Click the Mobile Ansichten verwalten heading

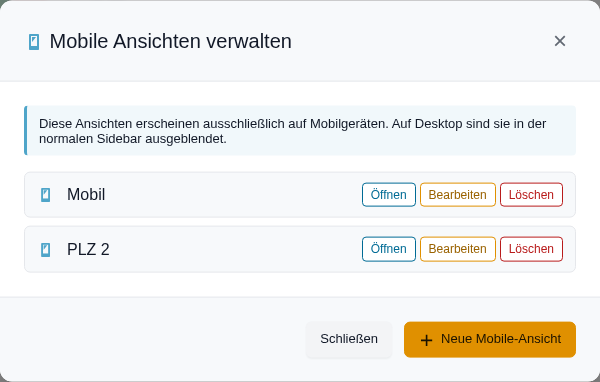click(x=171, y=41)
